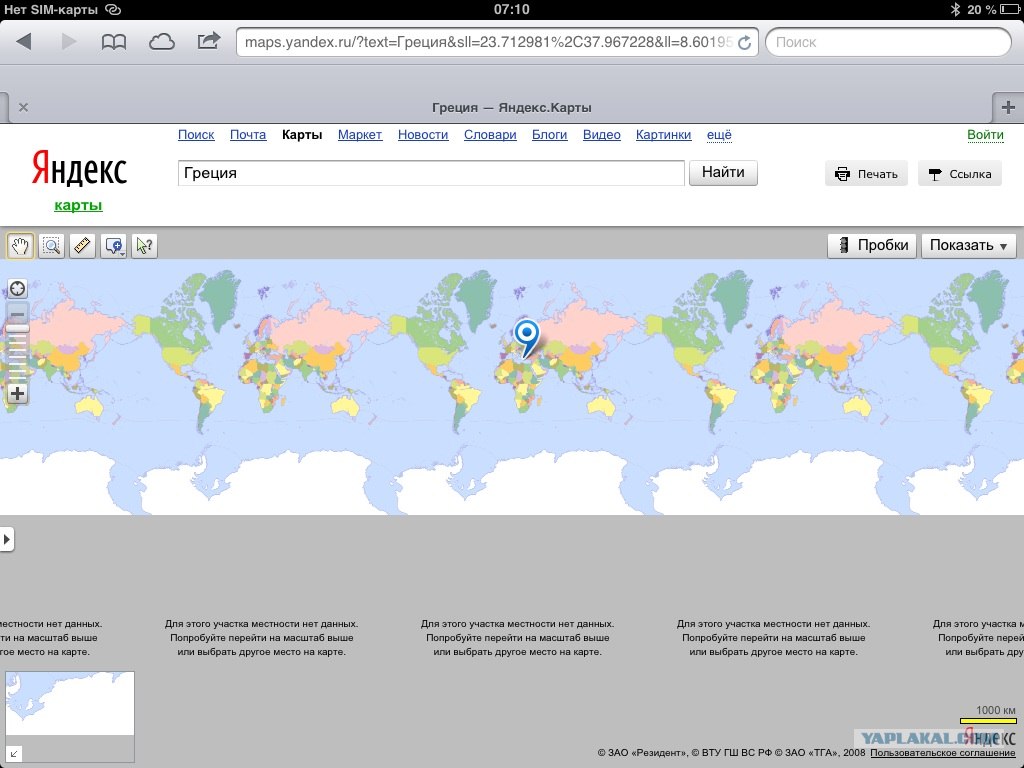Click the locate crosshair button on map
Screen dimensions: 1024x768
pos(17,290)
